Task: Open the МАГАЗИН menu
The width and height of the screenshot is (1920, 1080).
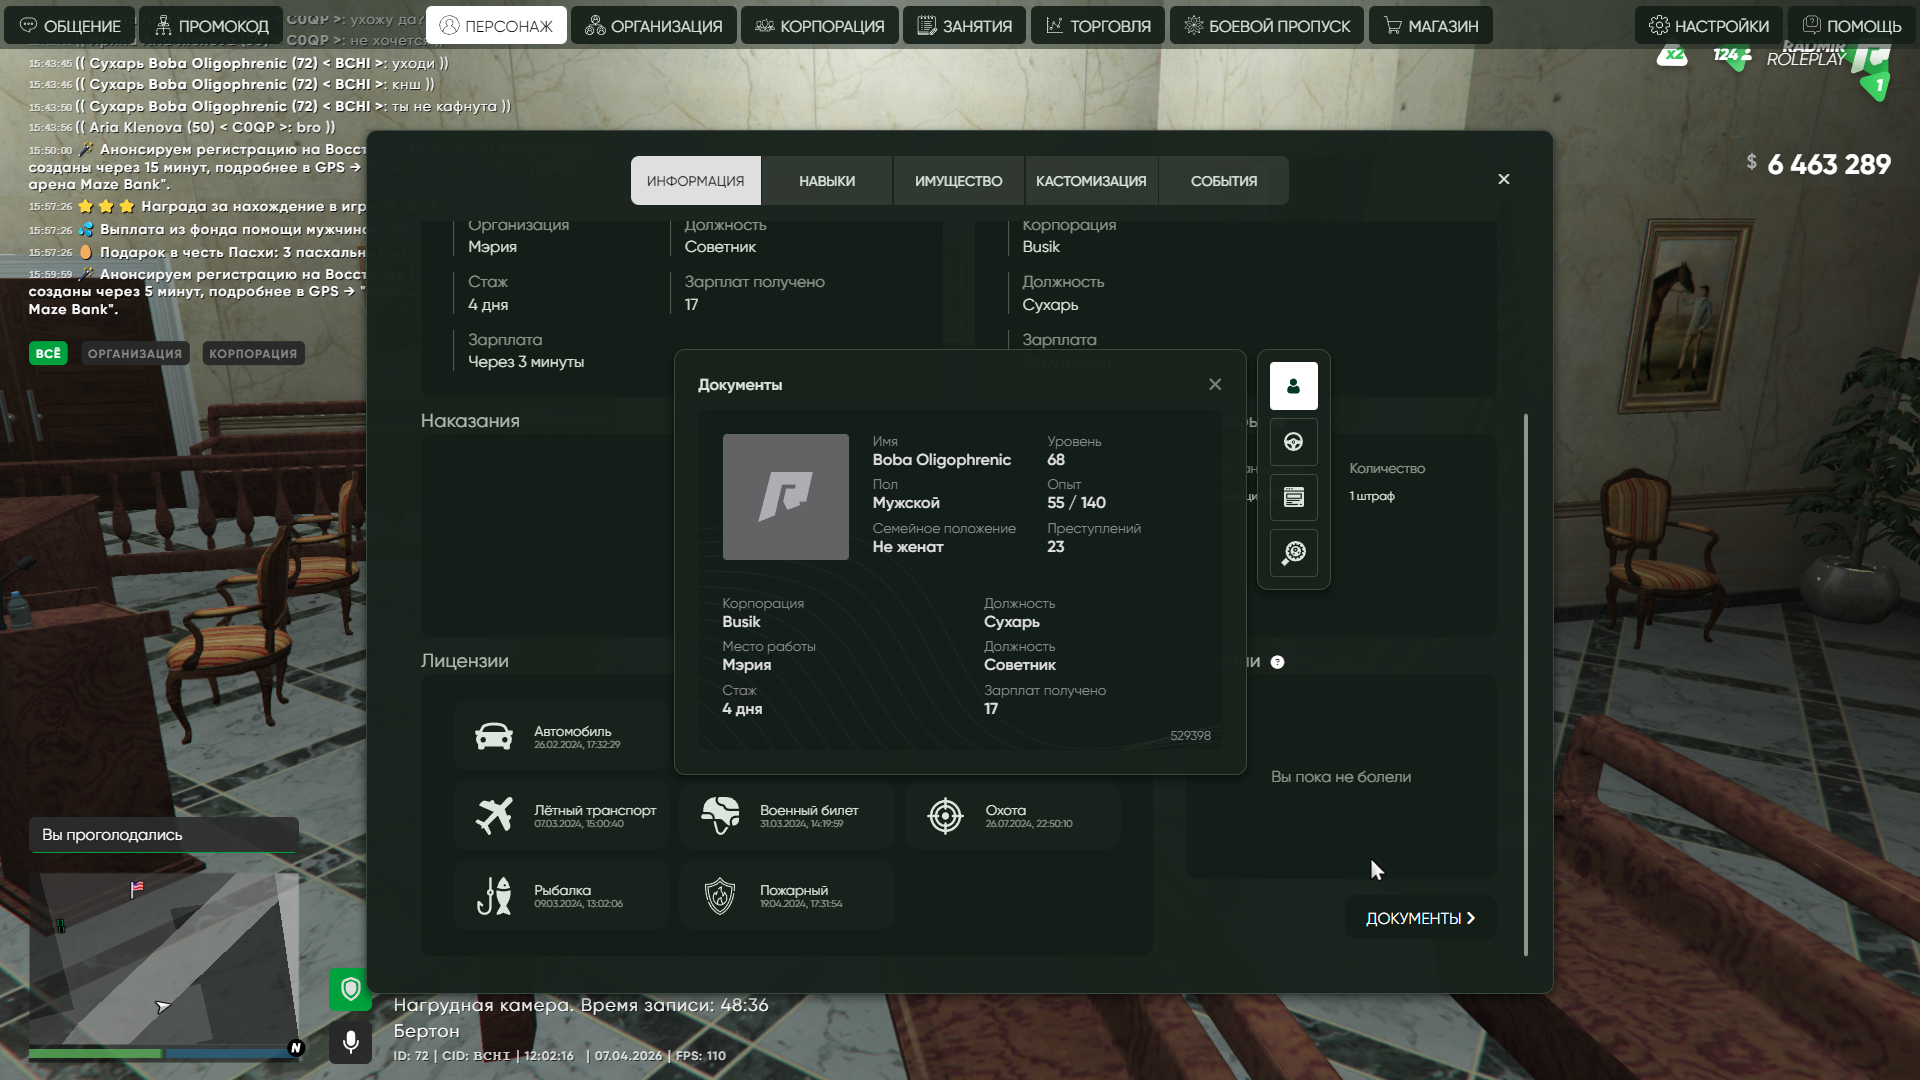Action: 1430,26
